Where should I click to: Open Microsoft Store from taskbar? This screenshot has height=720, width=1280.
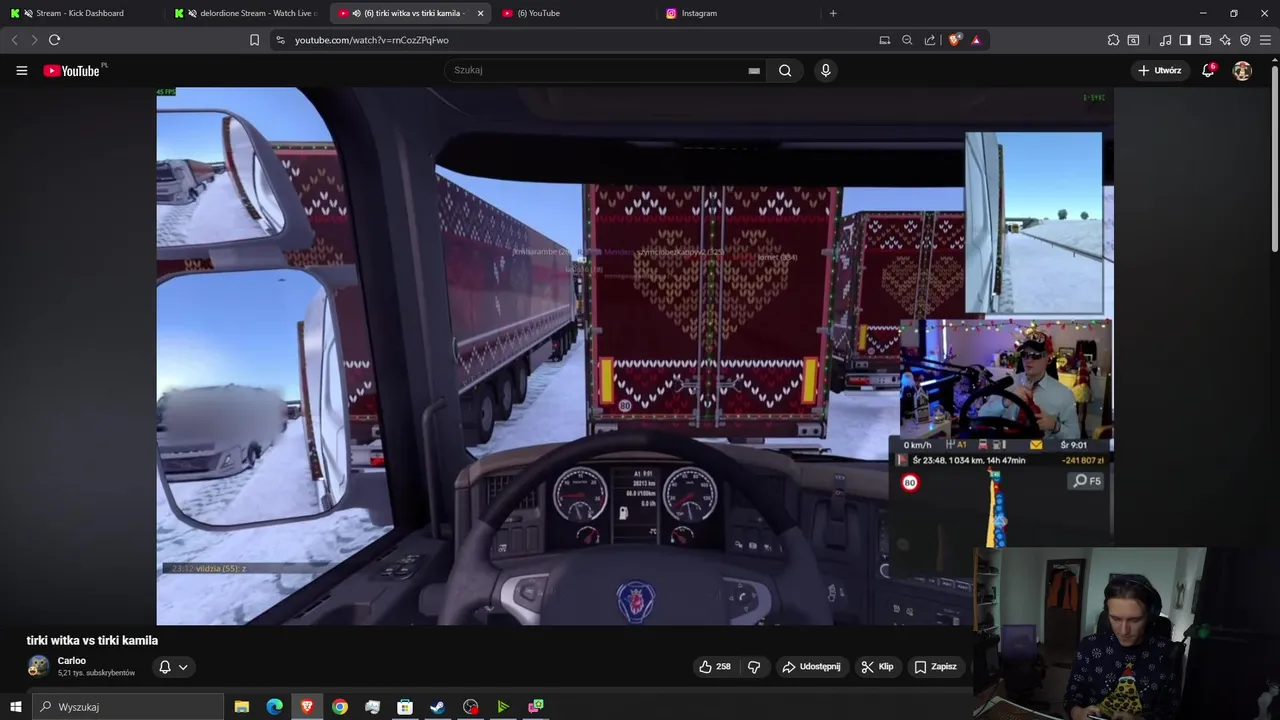tap(405, 707)
